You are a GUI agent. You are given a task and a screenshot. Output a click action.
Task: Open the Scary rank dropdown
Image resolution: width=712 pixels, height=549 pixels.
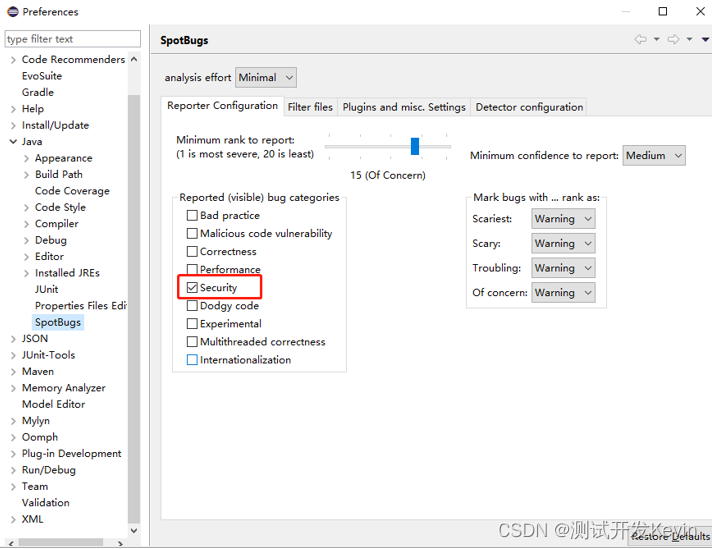coord(563,243)
